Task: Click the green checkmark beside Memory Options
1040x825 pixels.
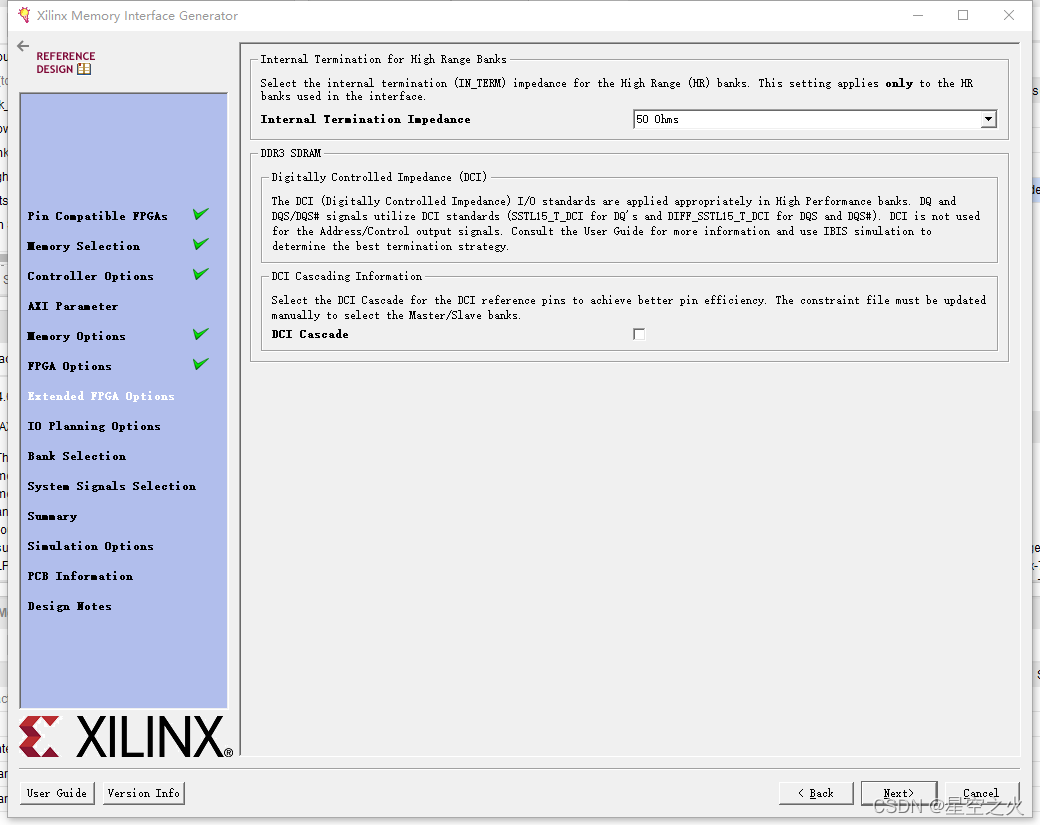Action: point(201,334)
